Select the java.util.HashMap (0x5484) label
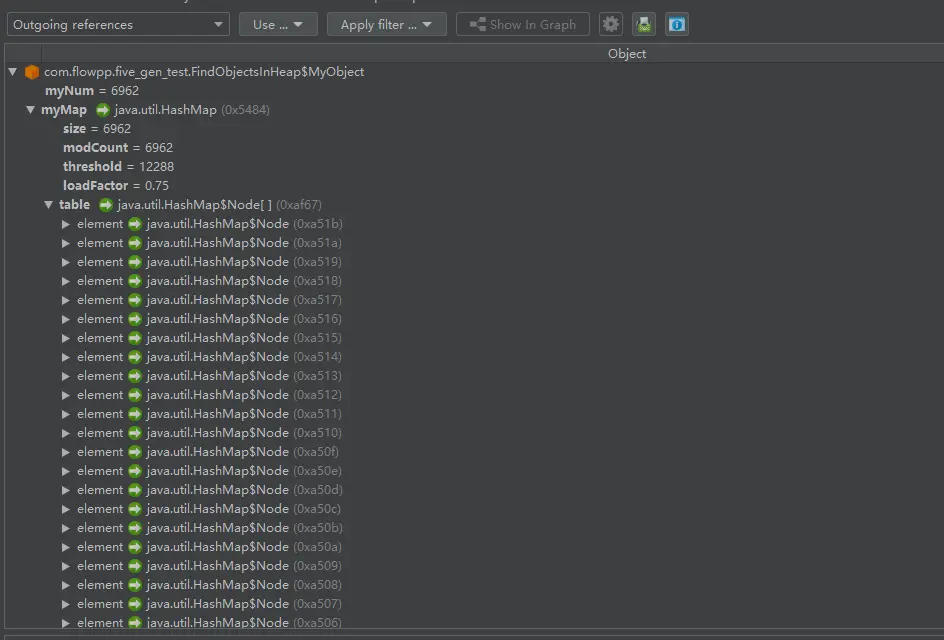944x640 pixels. coord(192,110)
